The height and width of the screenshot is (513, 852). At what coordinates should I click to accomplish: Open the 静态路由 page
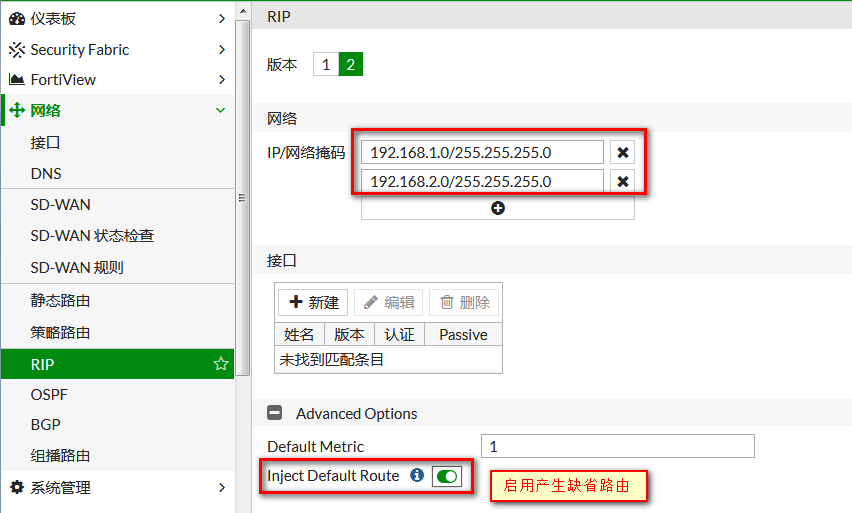(x=60, y=301)
